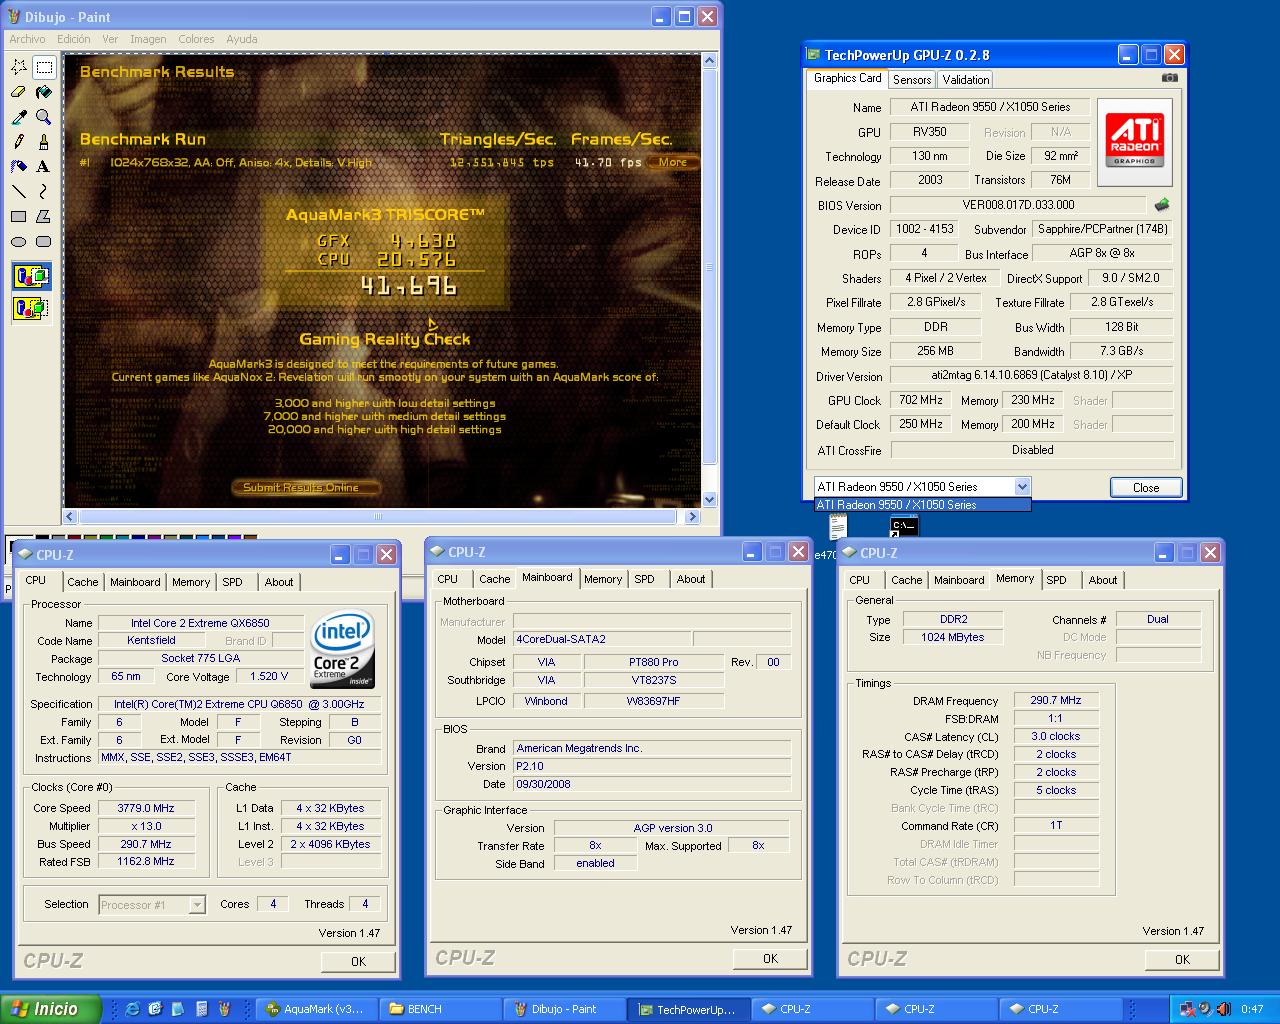Open the CPU tab in the middle CPU-Z window

(x=447, y=579)
